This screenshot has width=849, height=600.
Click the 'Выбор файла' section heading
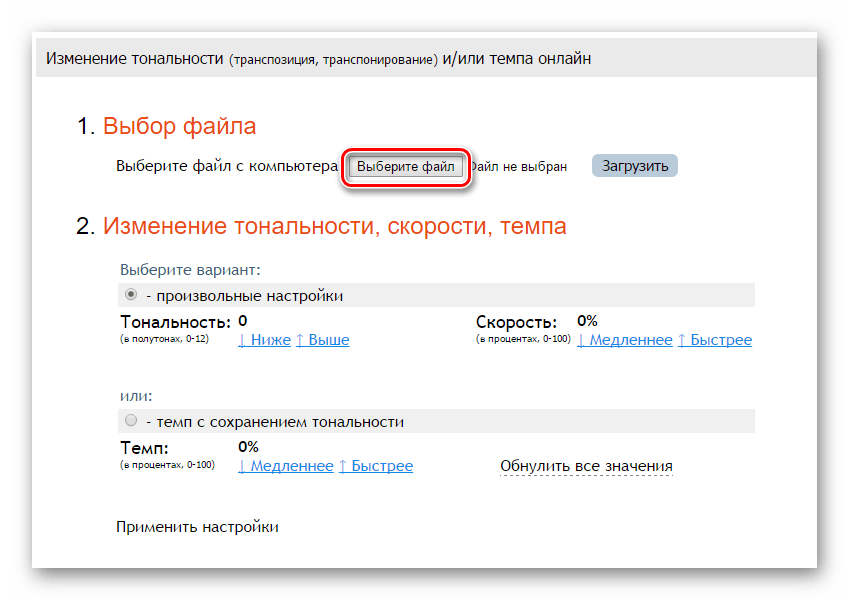point(179,127)
